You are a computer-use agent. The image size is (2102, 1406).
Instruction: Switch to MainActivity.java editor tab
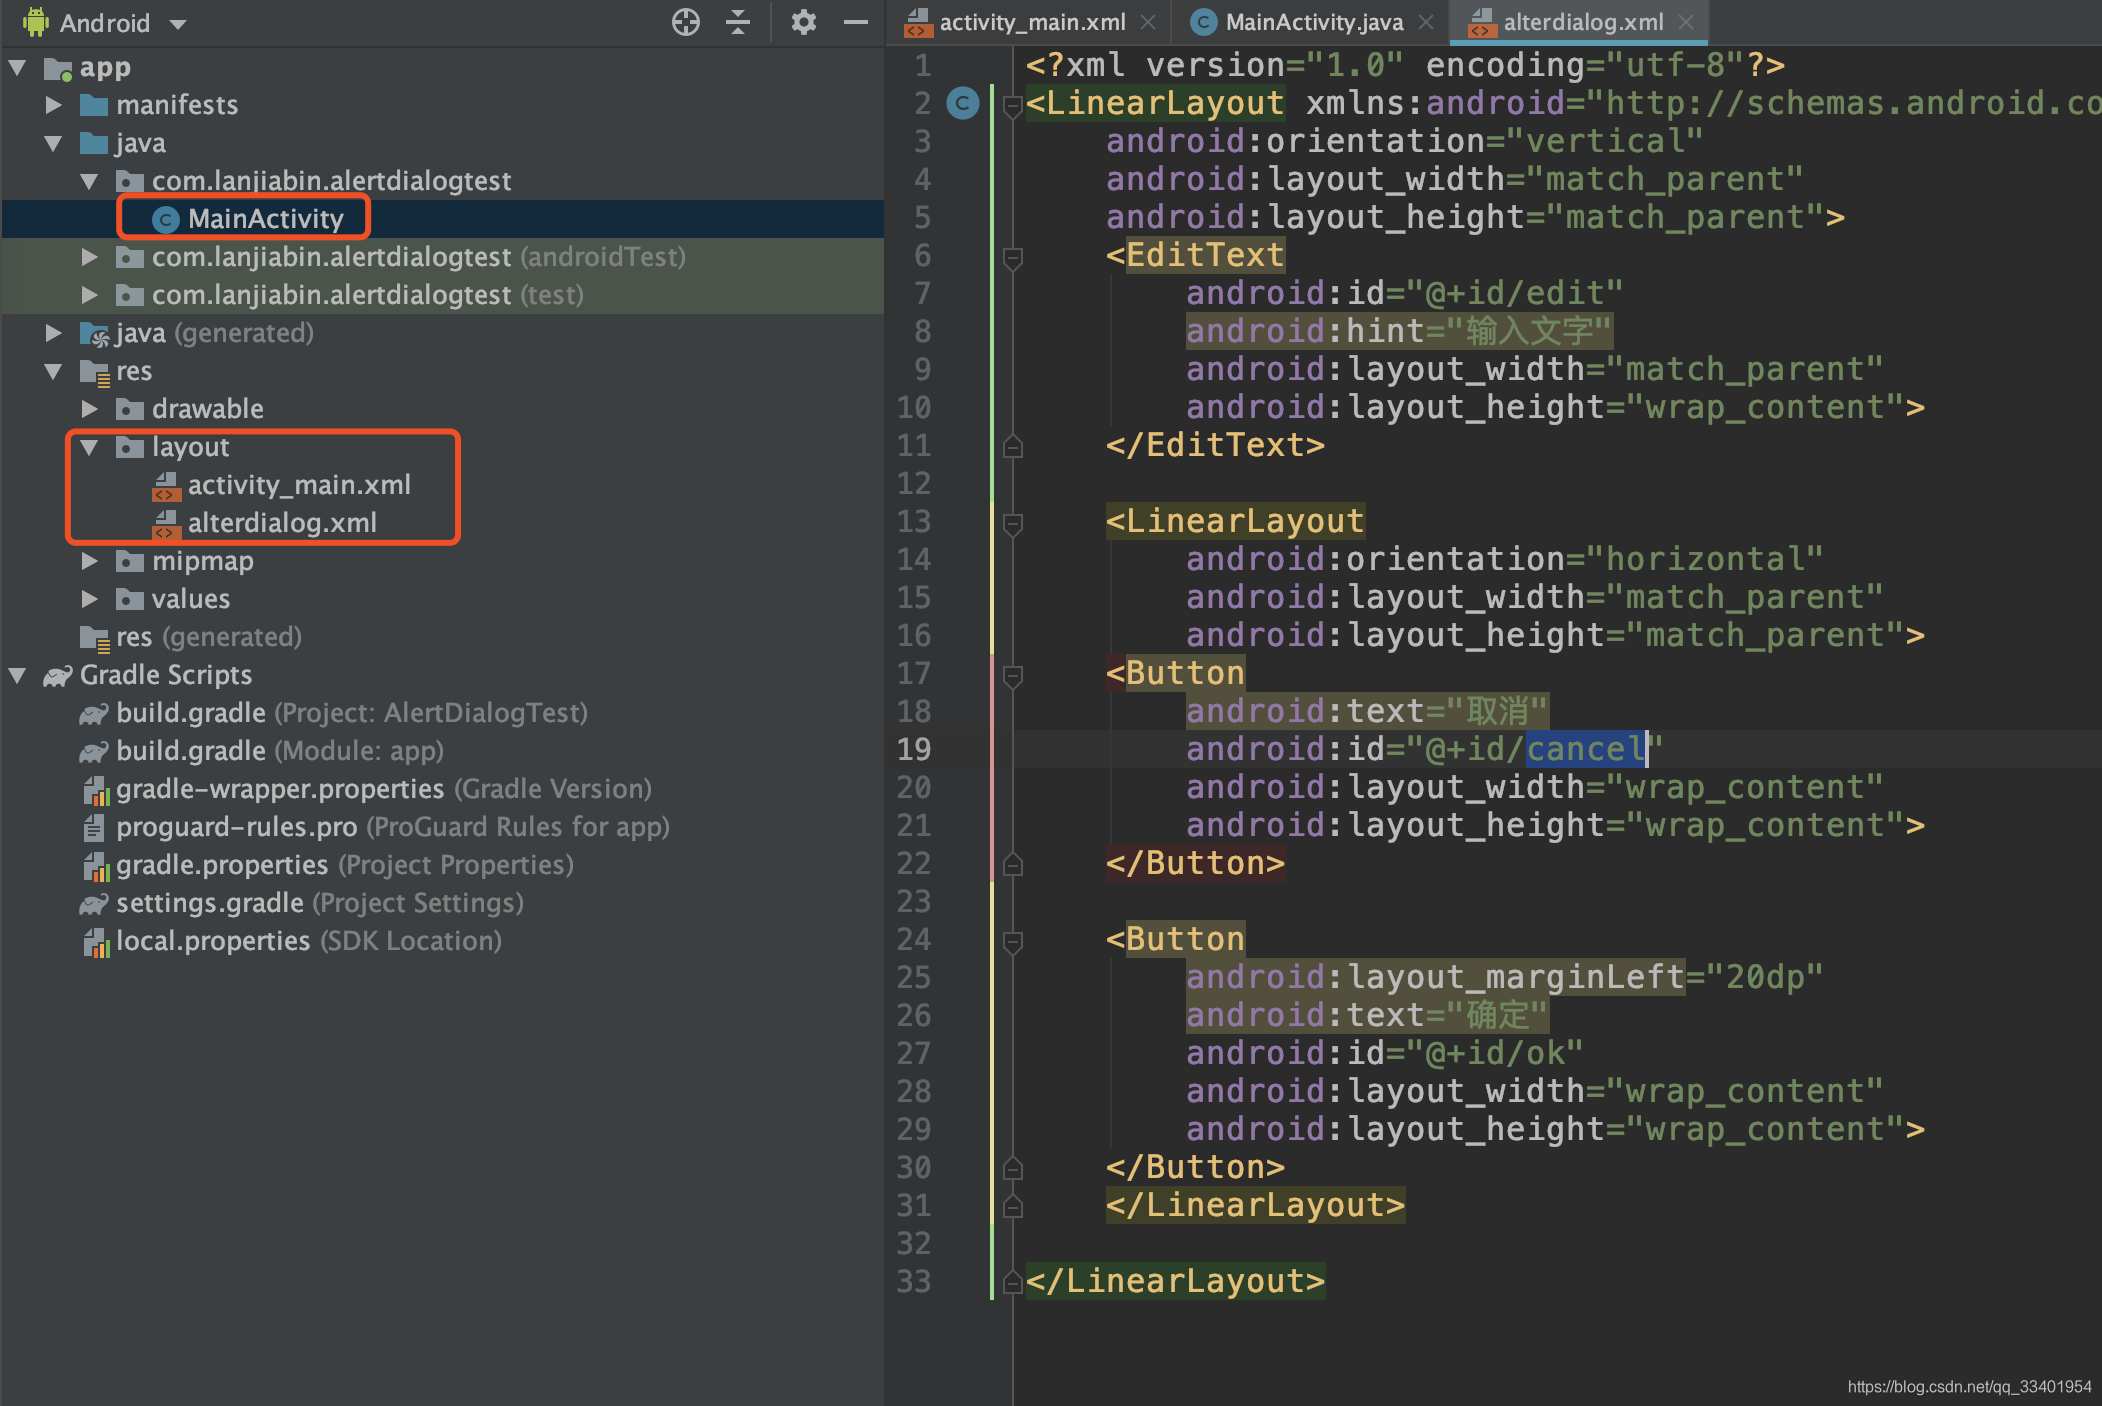pyautogui.click(x=1313, y=22)
